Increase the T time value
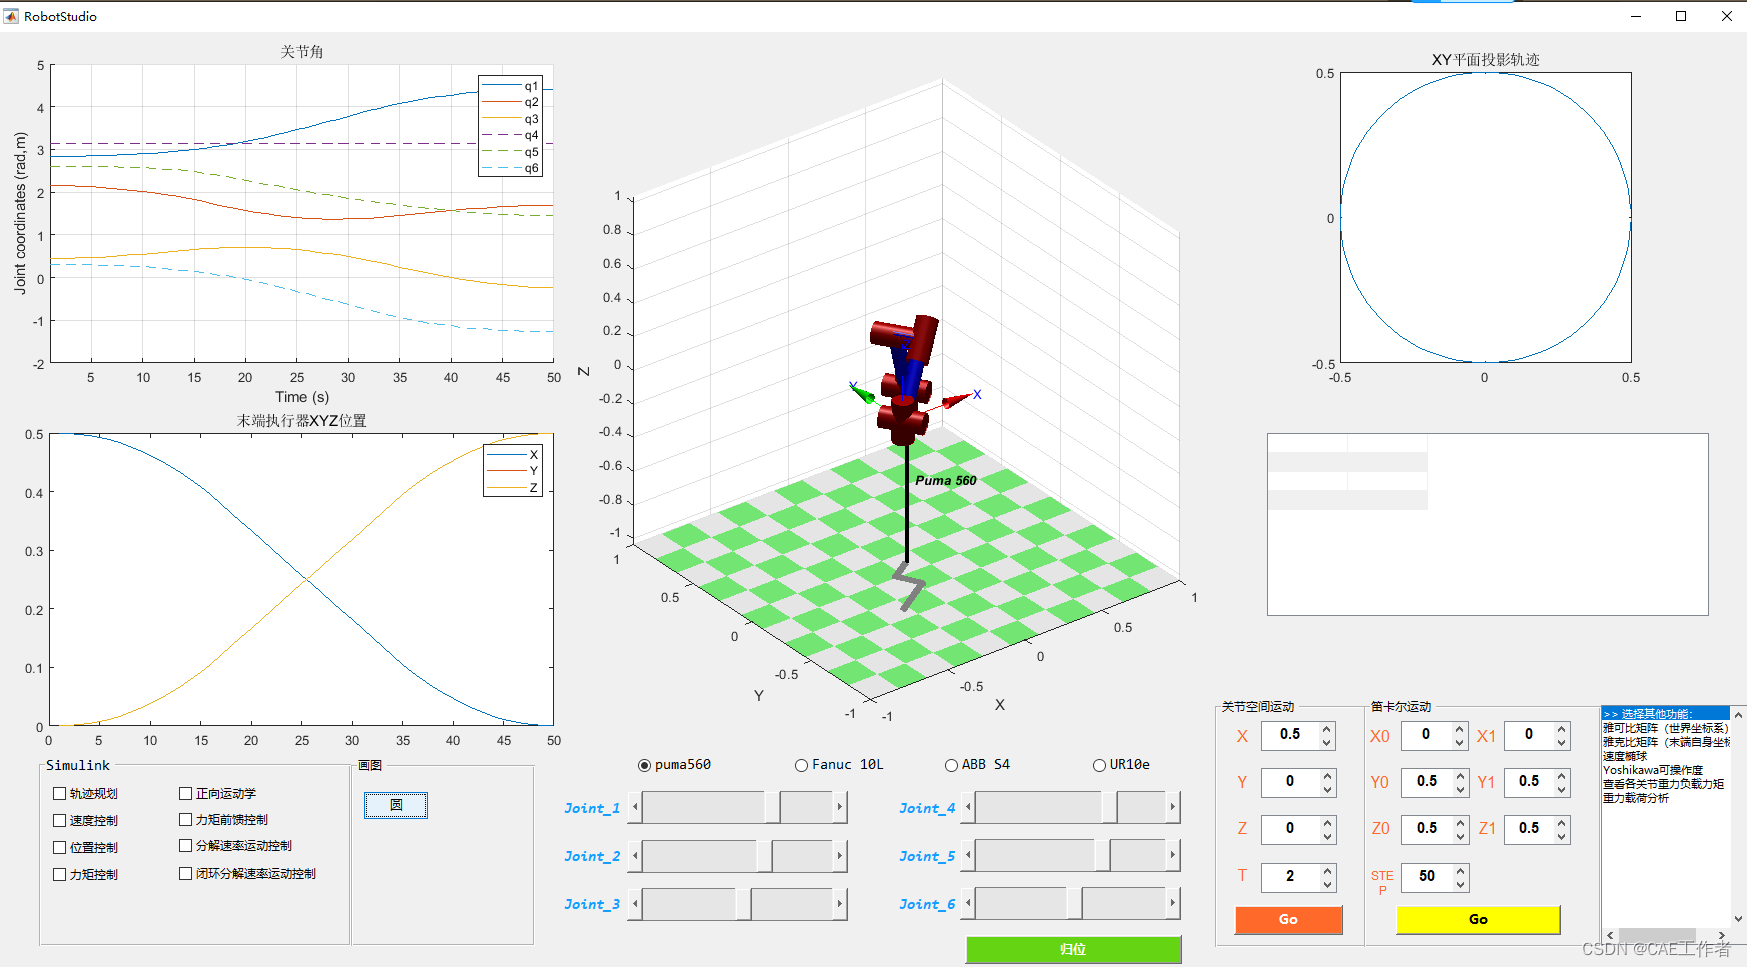 click(1327, 871)
